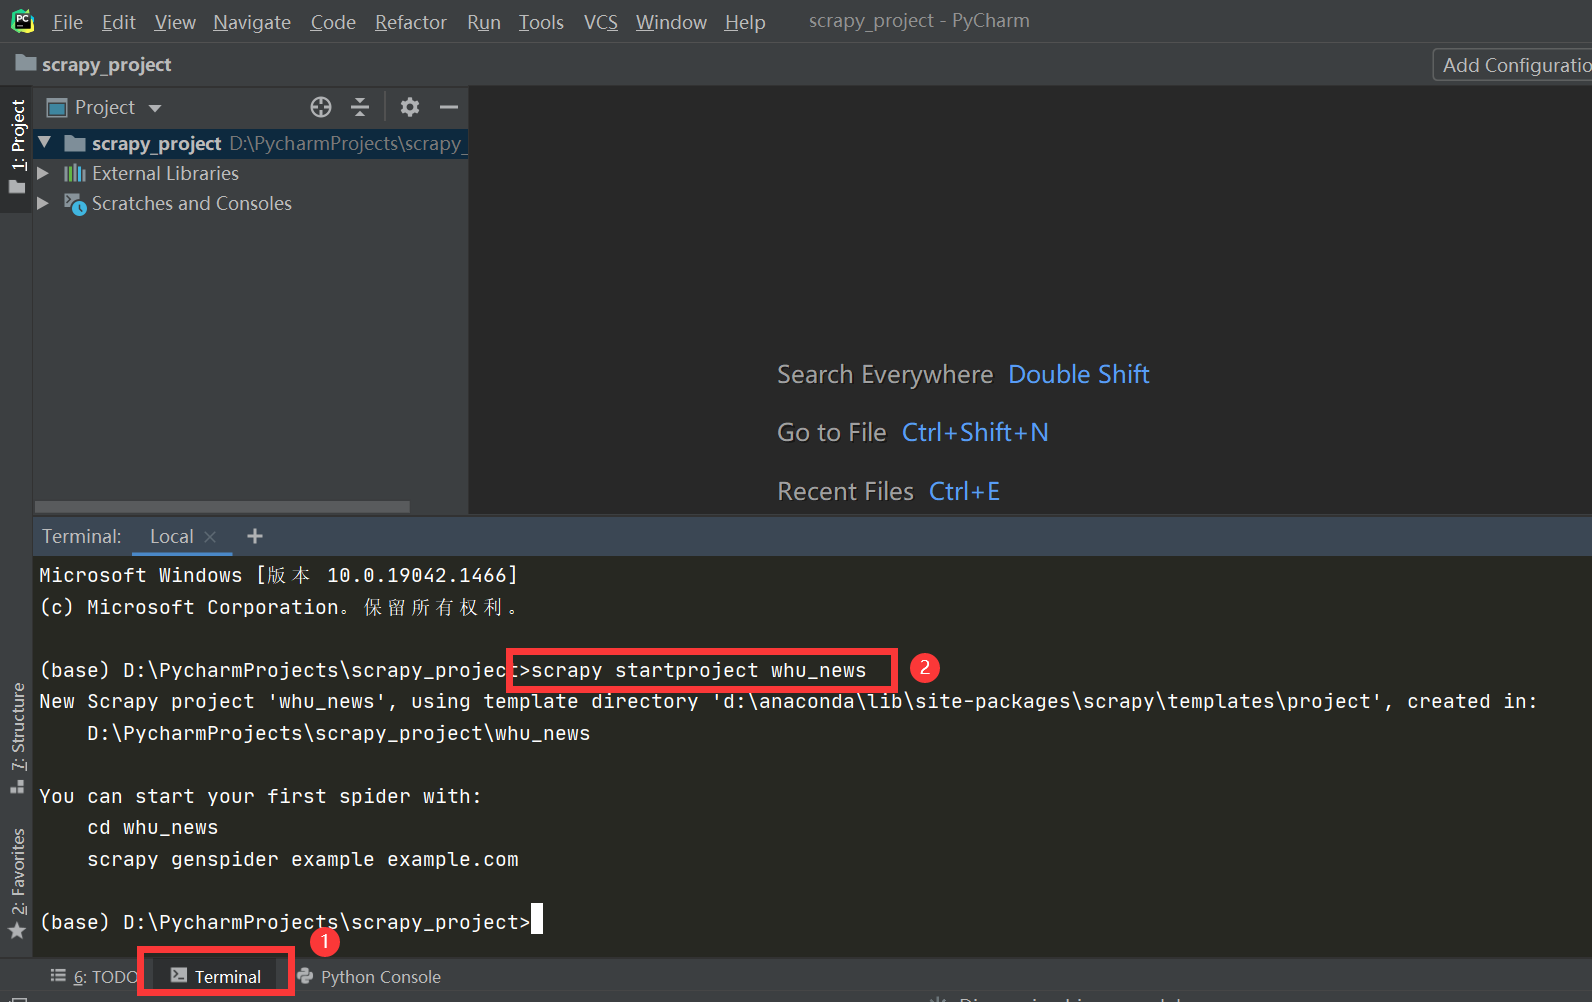The width and height of the screenshot is (1592, 1002).
Task: Open the Project view dropdown
Action: 155,108
